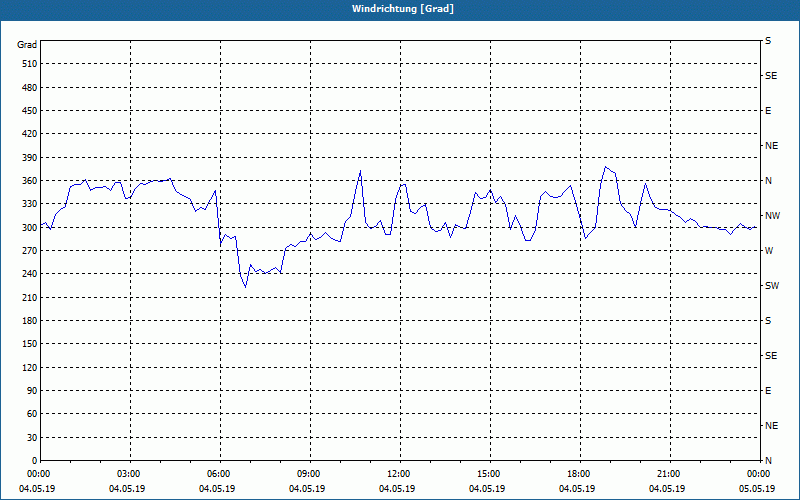Viewport: 800px width, 500px height.
Task: Select the 300 y-axis value
Action: 30,227
